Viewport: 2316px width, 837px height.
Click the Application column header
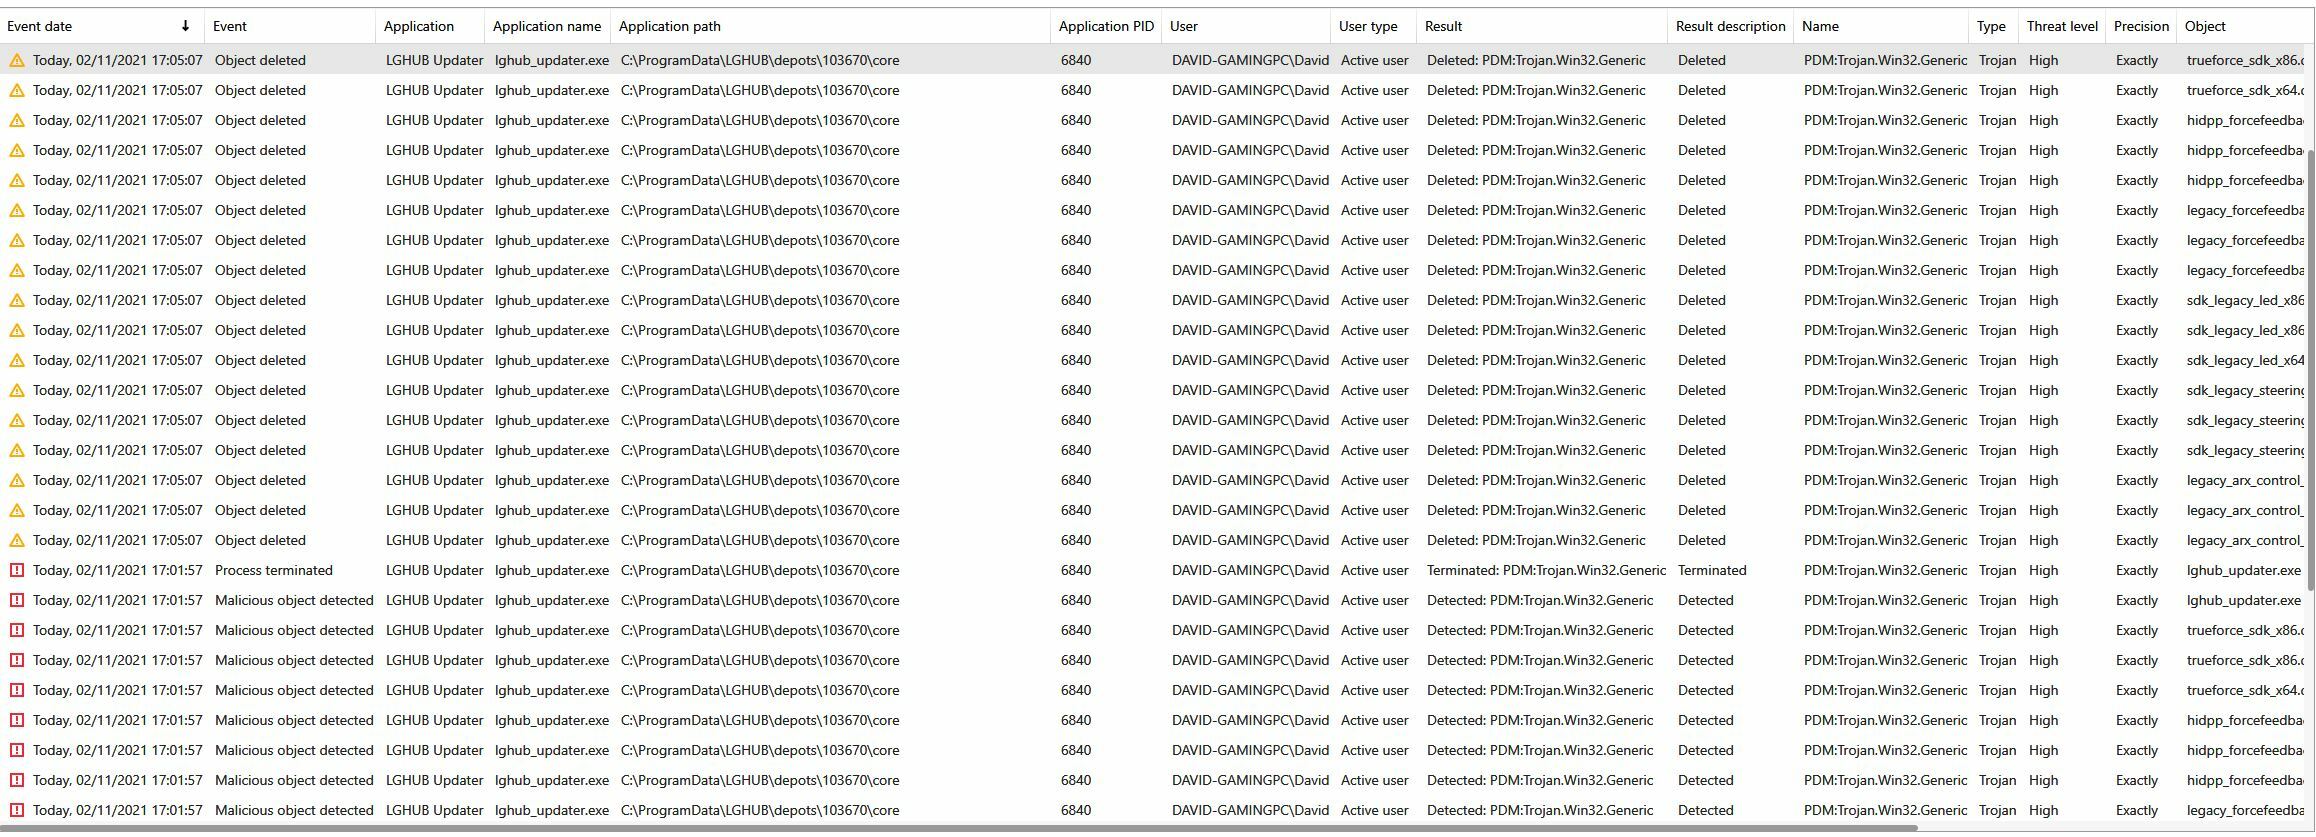point(430,26)
